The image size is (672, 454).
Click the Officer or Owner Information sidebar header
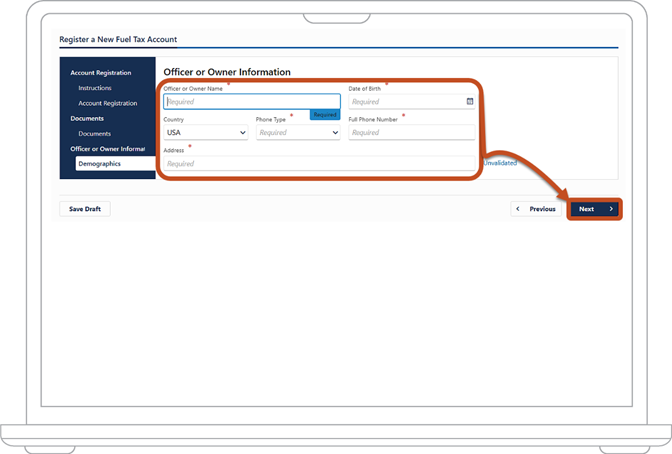[108, 149]
